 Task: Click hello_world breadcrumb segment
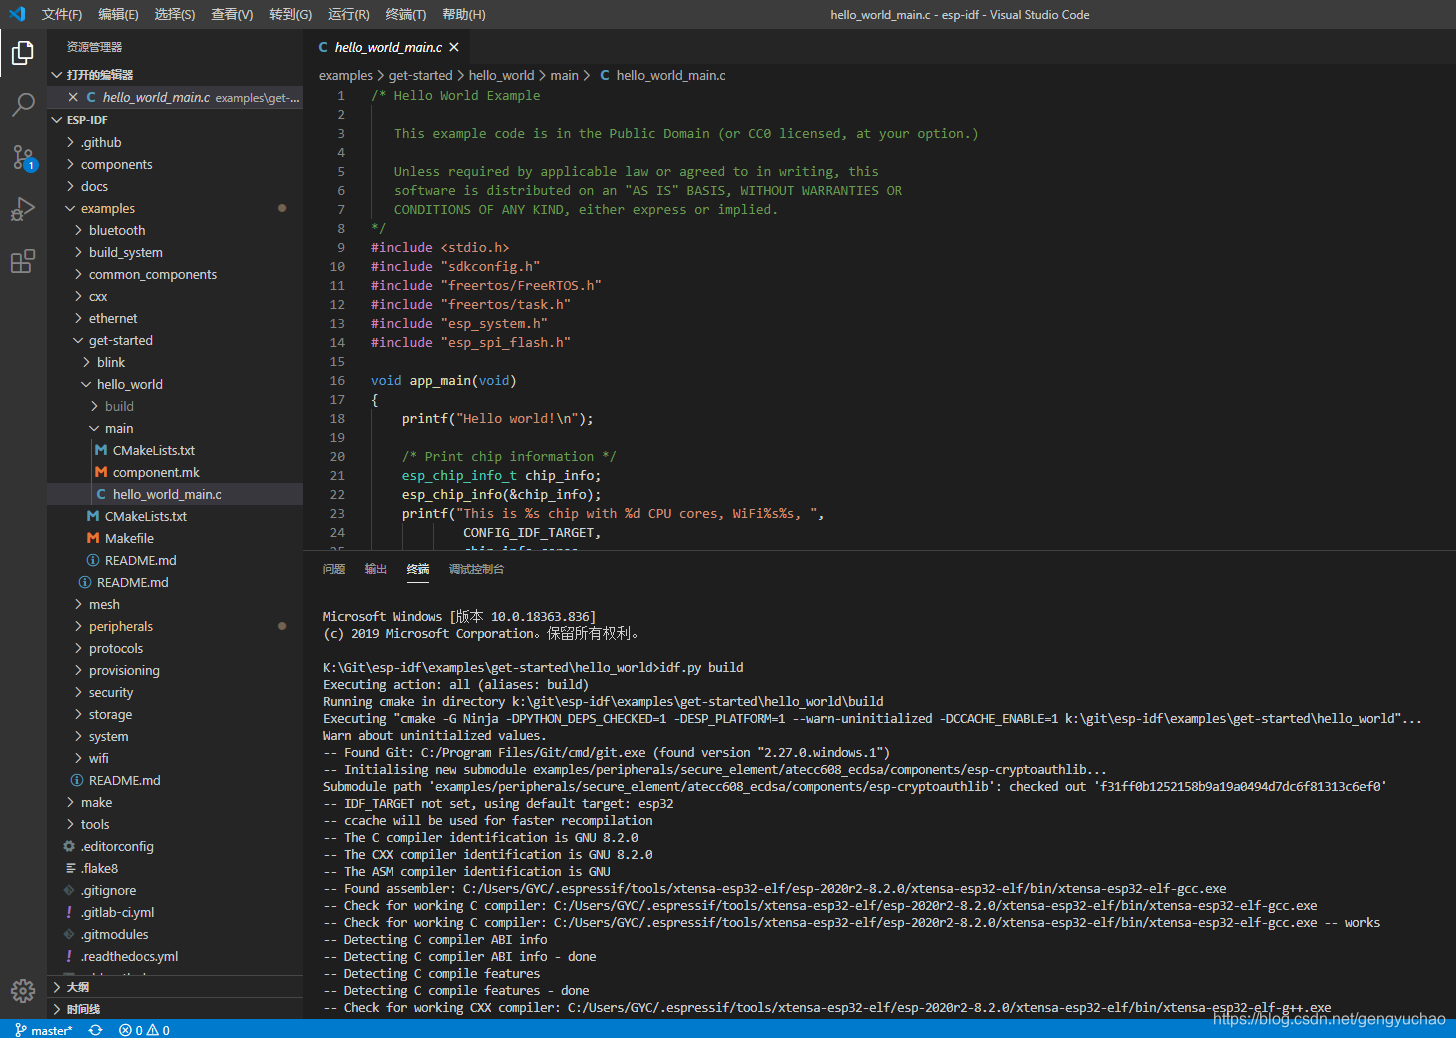pos(501,75)
